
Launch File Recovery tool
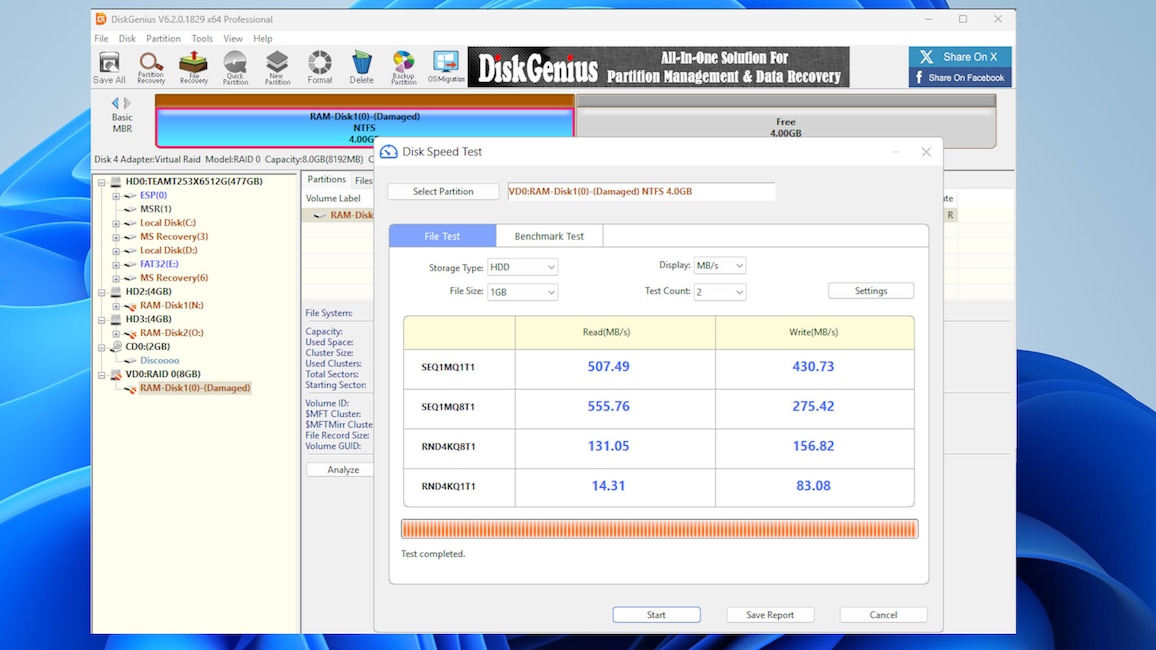click(x=193, y=67)
